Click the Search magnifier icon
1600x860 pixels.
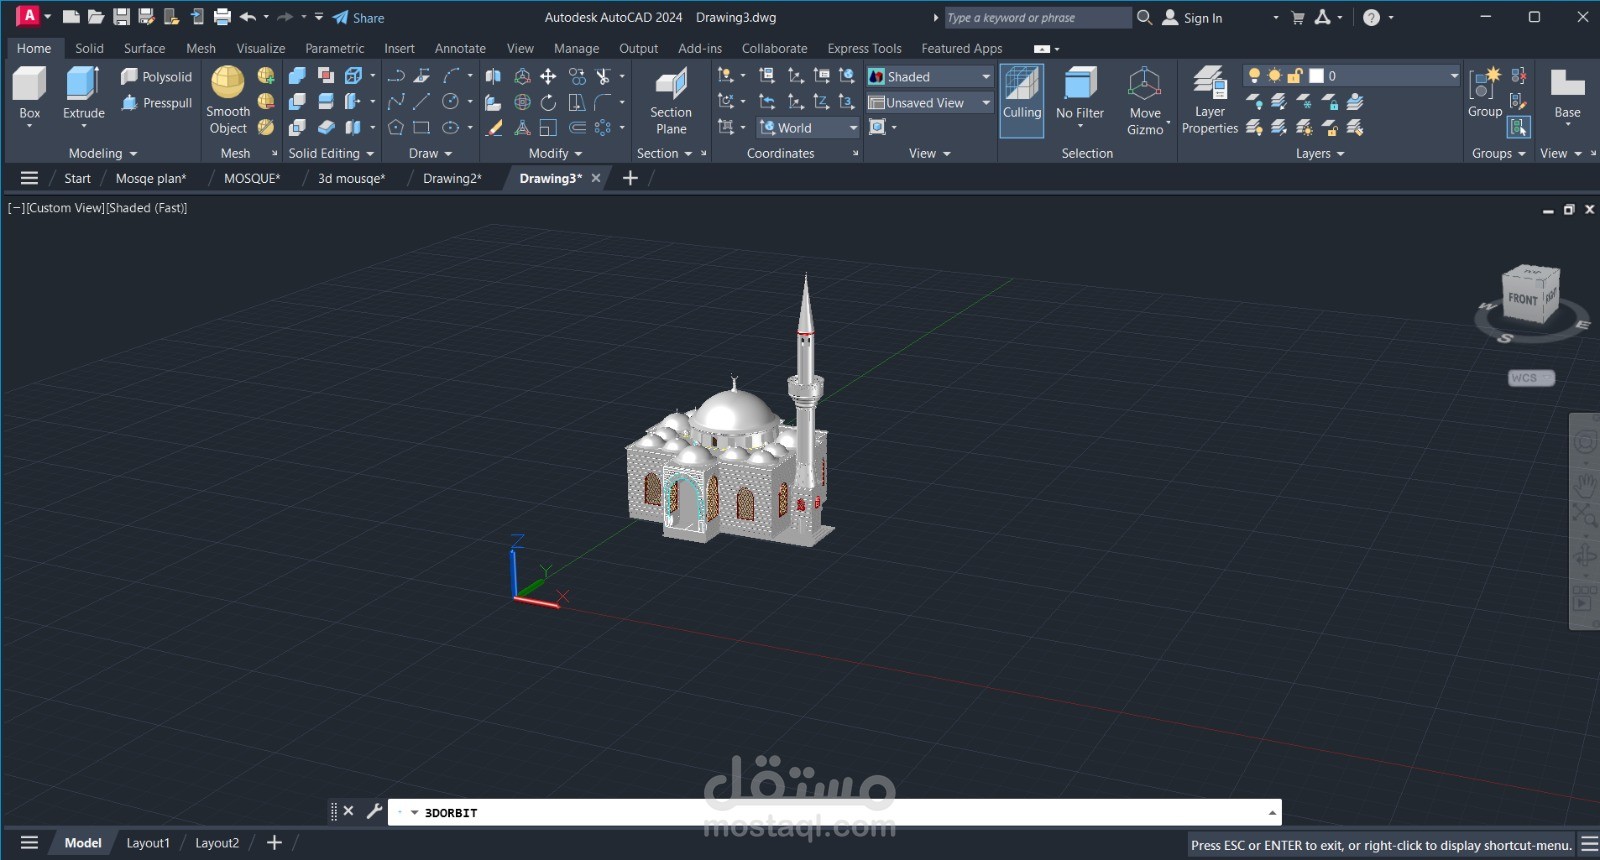click(1145, 17)
